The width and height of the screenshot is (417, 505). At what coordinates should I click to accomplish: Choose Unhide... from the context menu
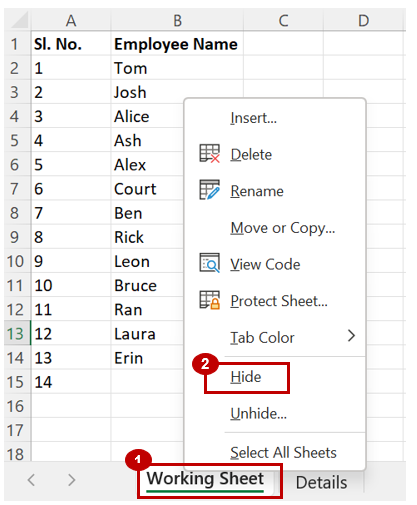click(x=258, y=414)
